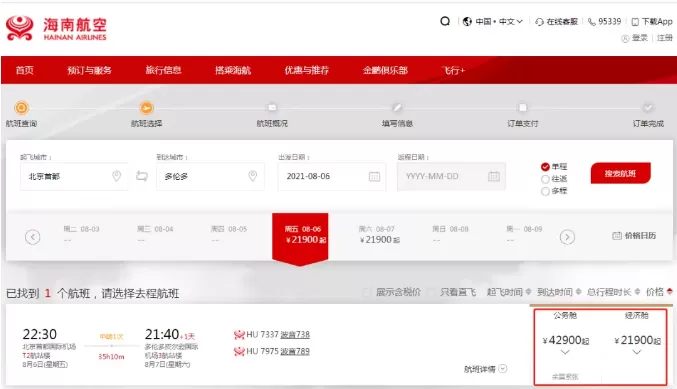Select the multi-city (多程) radio option
Screen dimensions: 677x389
pyautogui.click(x=545, y=191)
